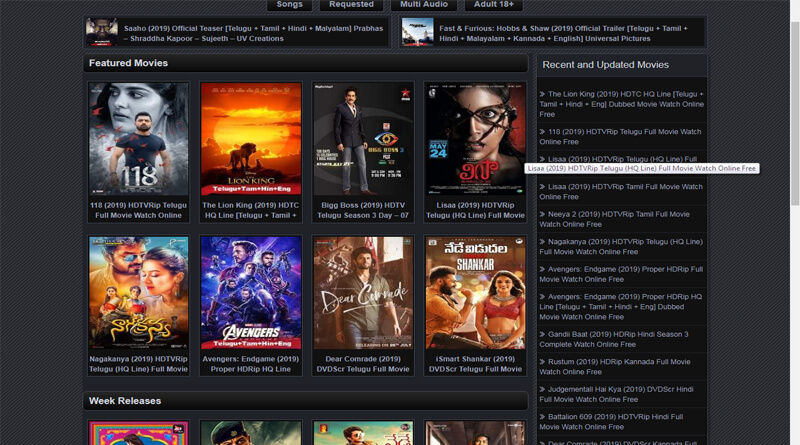This screenshot has height=445, width=800.
Task: Click the Fast & Furious trailer thumbnail
Action: coord(417,32)
